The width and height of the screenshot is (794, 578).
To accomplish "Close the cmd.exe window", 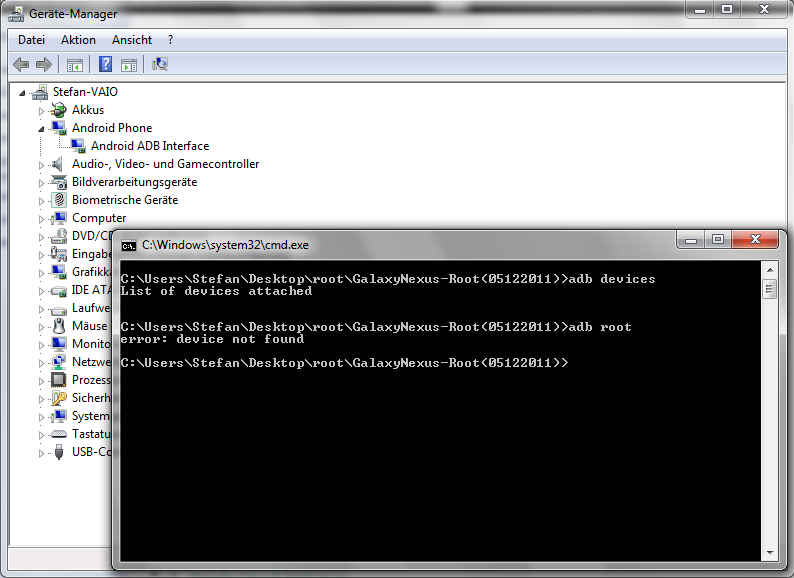I will pos(755,239).
